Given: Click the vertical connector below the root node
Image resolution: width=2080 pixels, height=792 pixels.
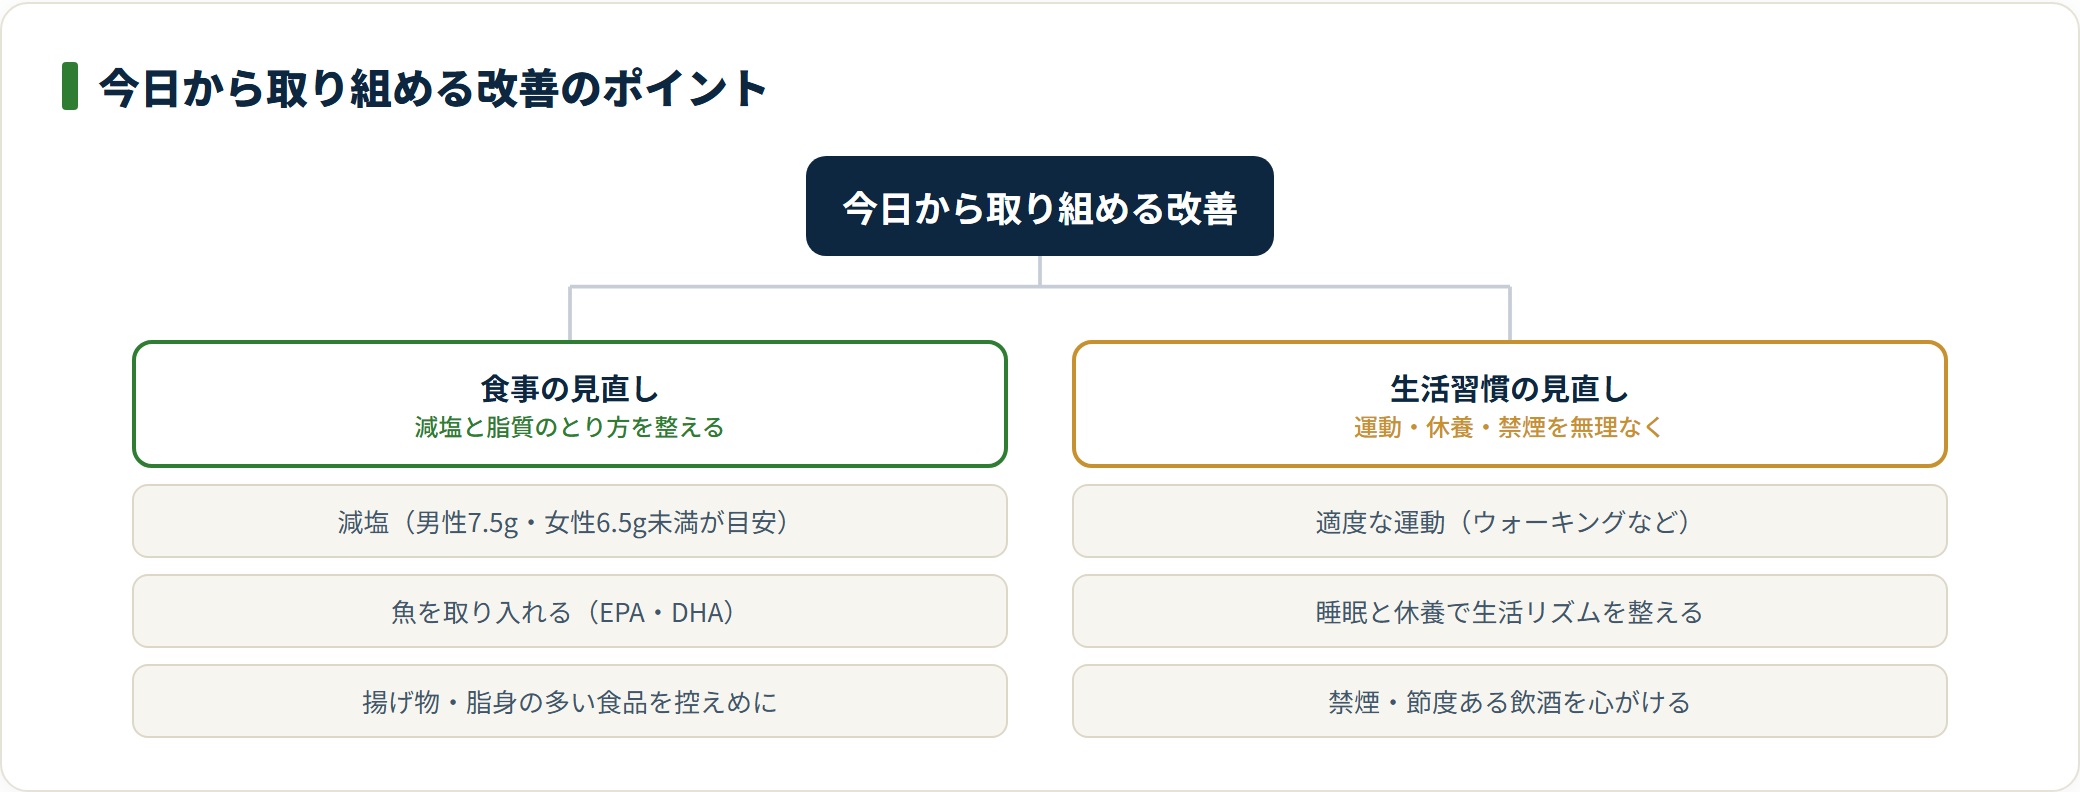Looking at the screenshot, I should 1040,271.
